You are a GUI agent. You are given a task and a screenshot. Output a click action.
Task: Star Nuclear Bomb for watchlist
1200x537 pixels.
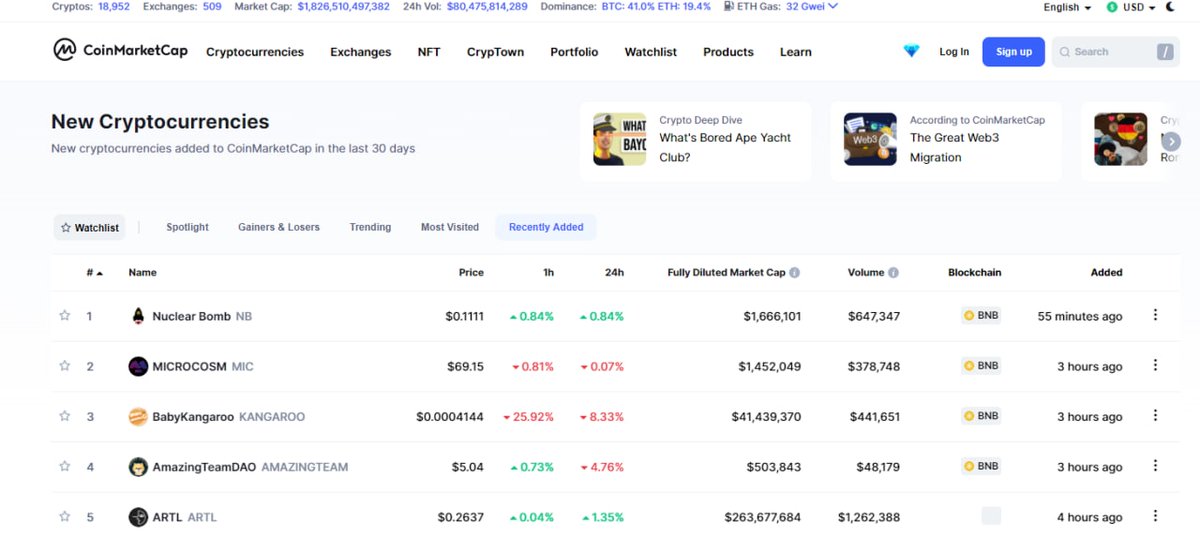tap(65, 316)
